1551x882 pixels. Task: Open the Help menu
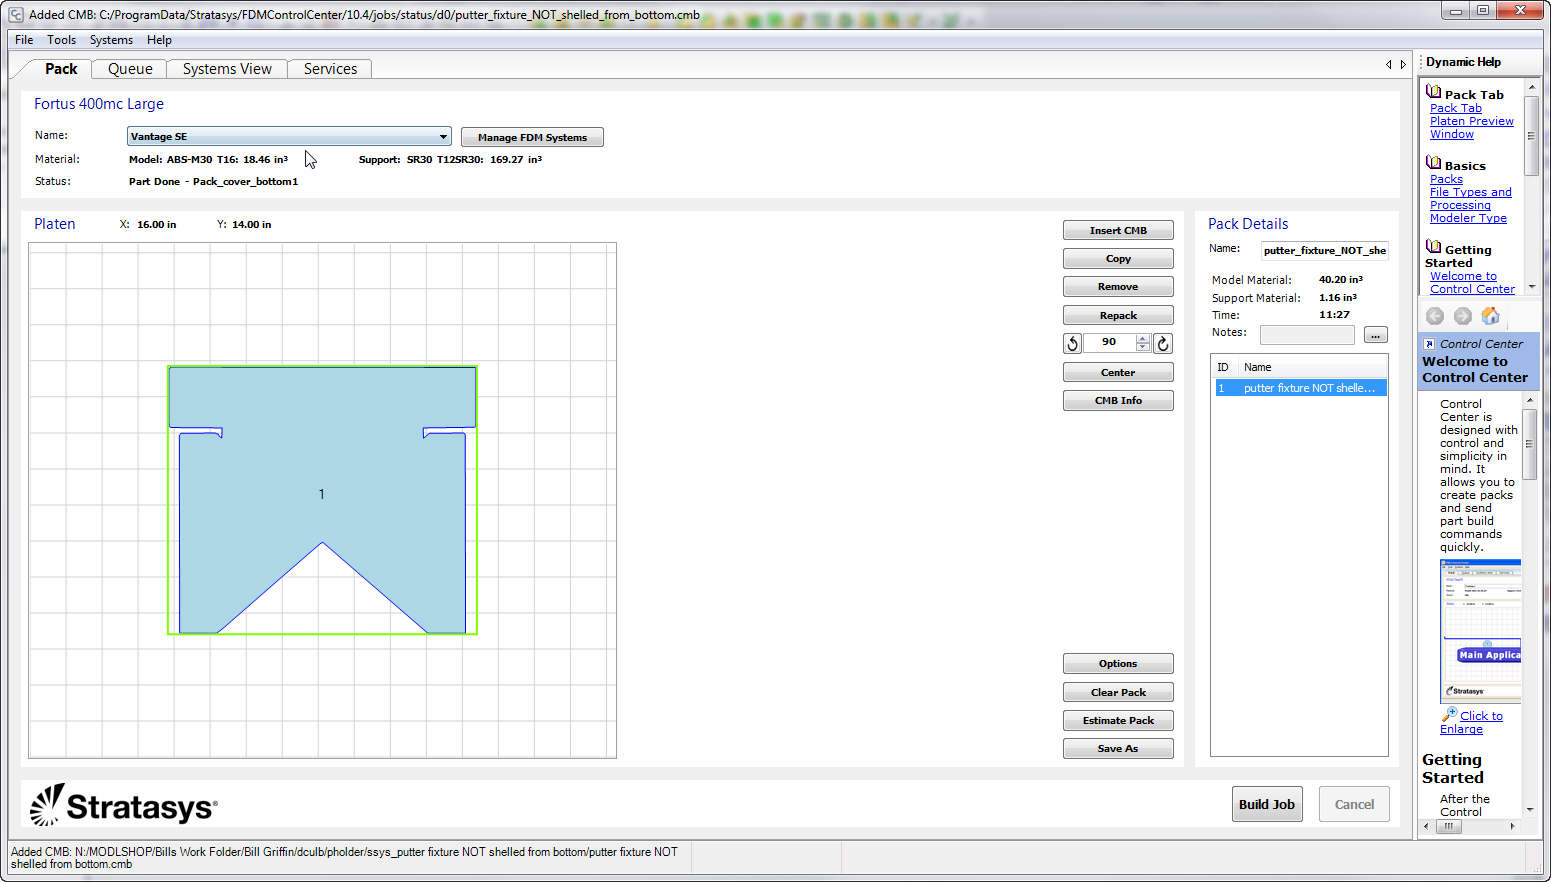coord(159,40)
